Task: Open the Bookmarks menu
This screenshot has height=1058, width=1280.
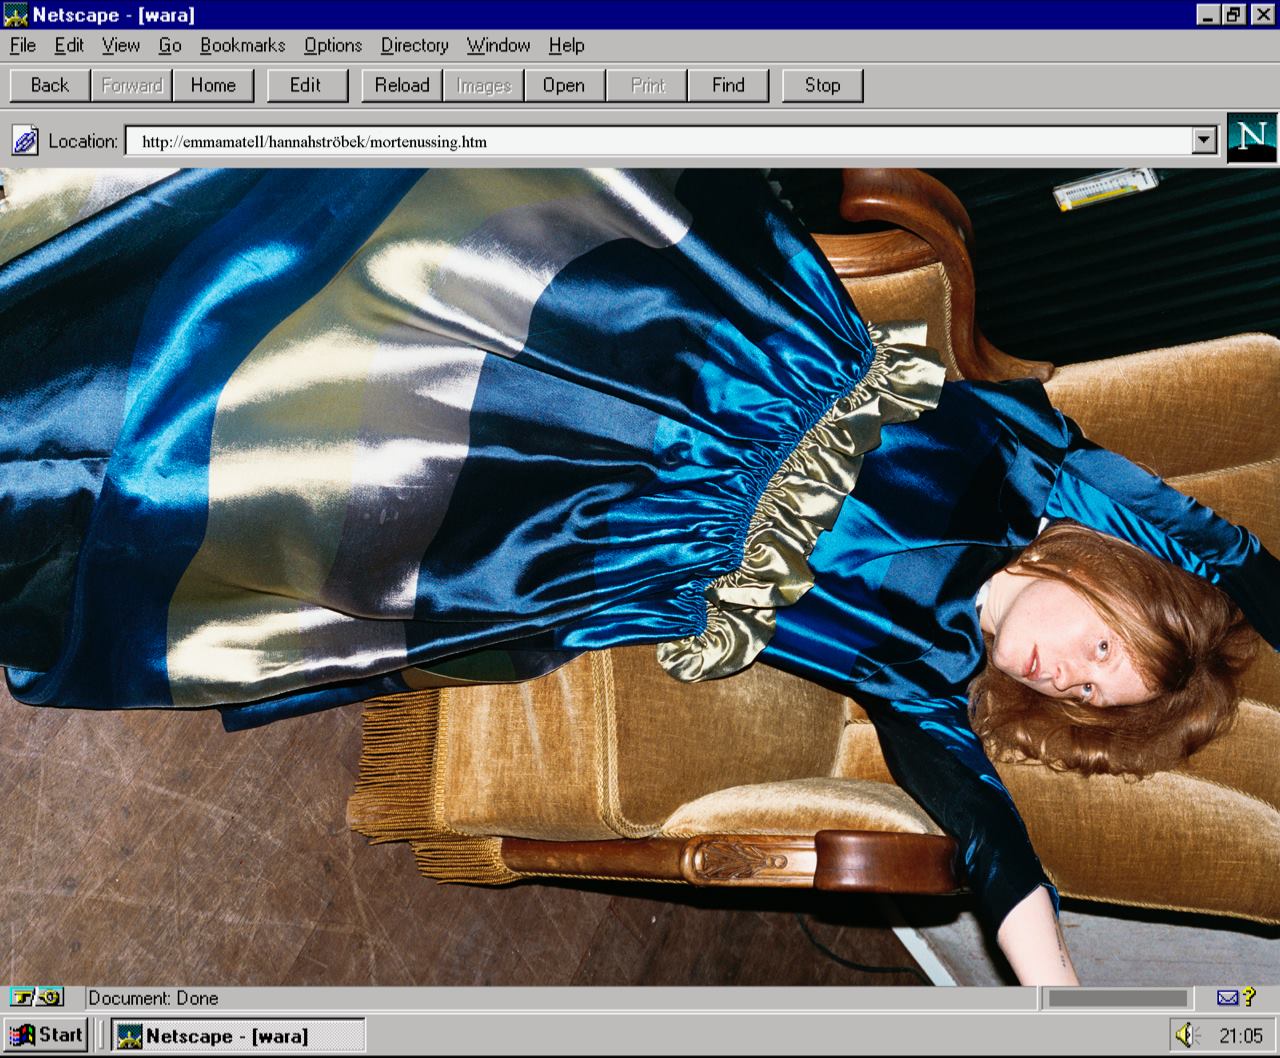Action: point(242,45)
